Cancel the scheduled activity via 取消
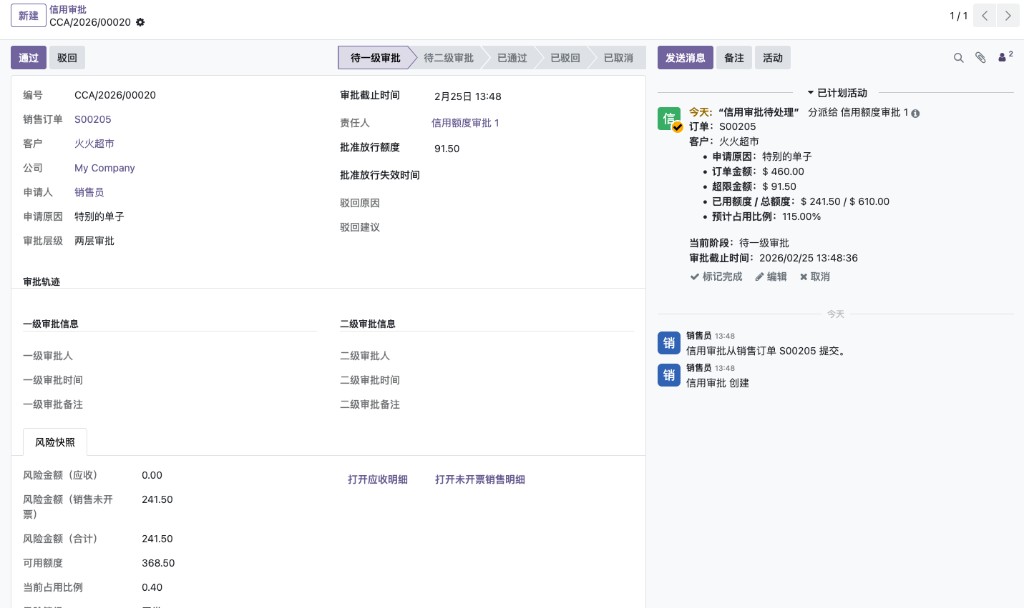The width and height of the screenshot is (1024, 608). 814,276
